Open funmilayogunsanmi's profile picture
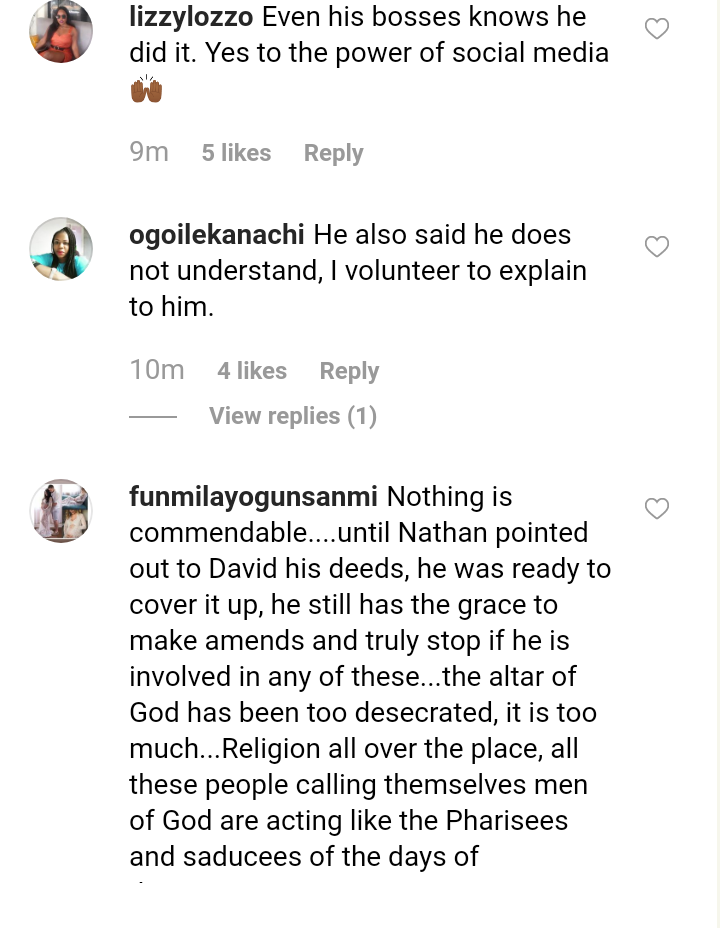 (61, 511)
